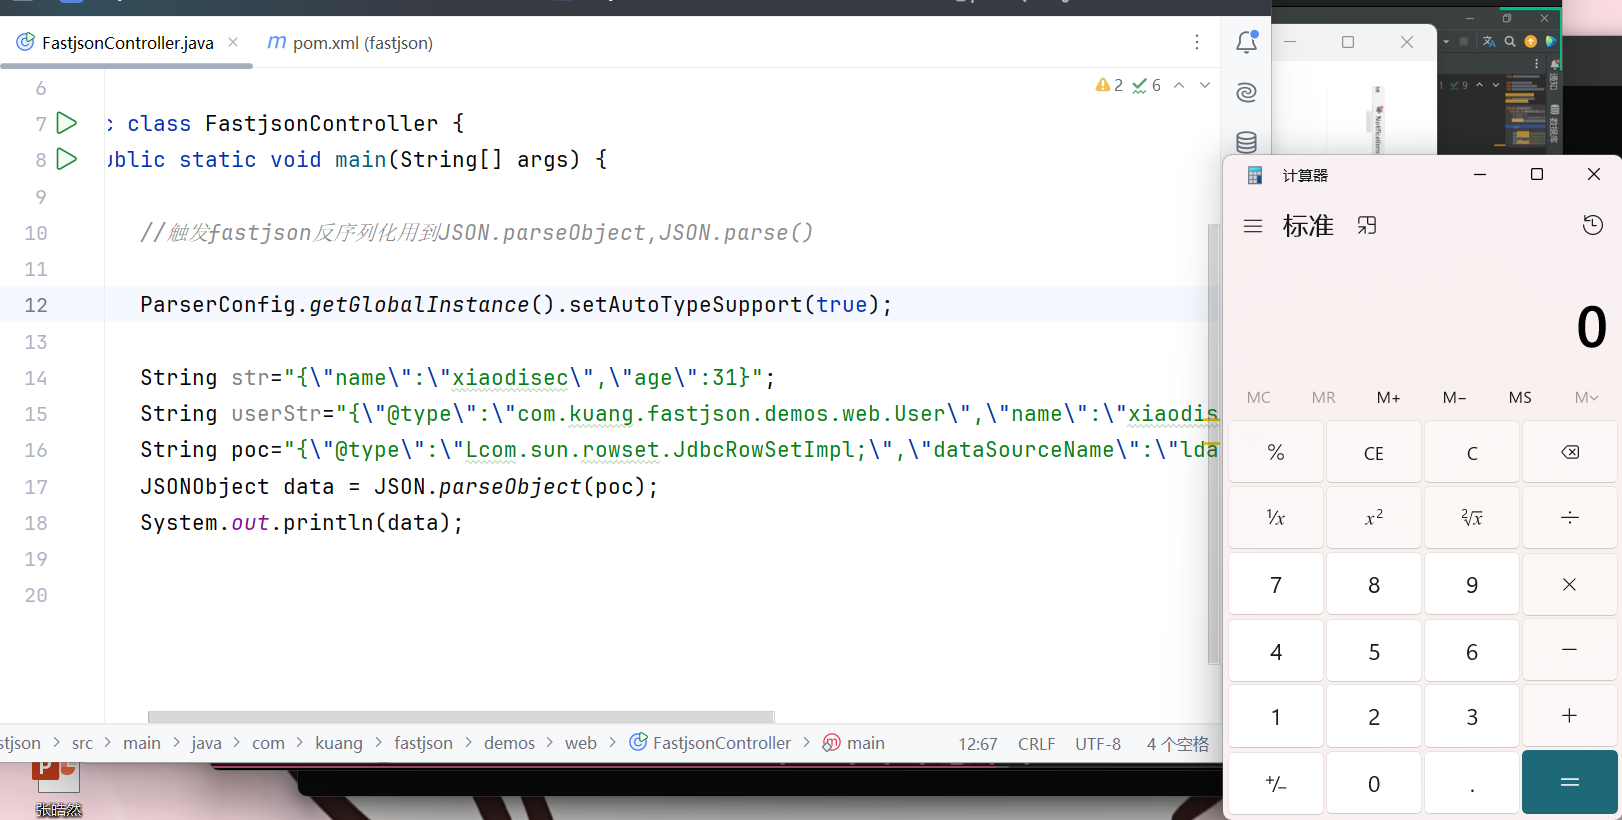This screenshot has width=1622, height=820.
Task: Jump to previous highlighted problem arrow
Action: (1179, 86)
